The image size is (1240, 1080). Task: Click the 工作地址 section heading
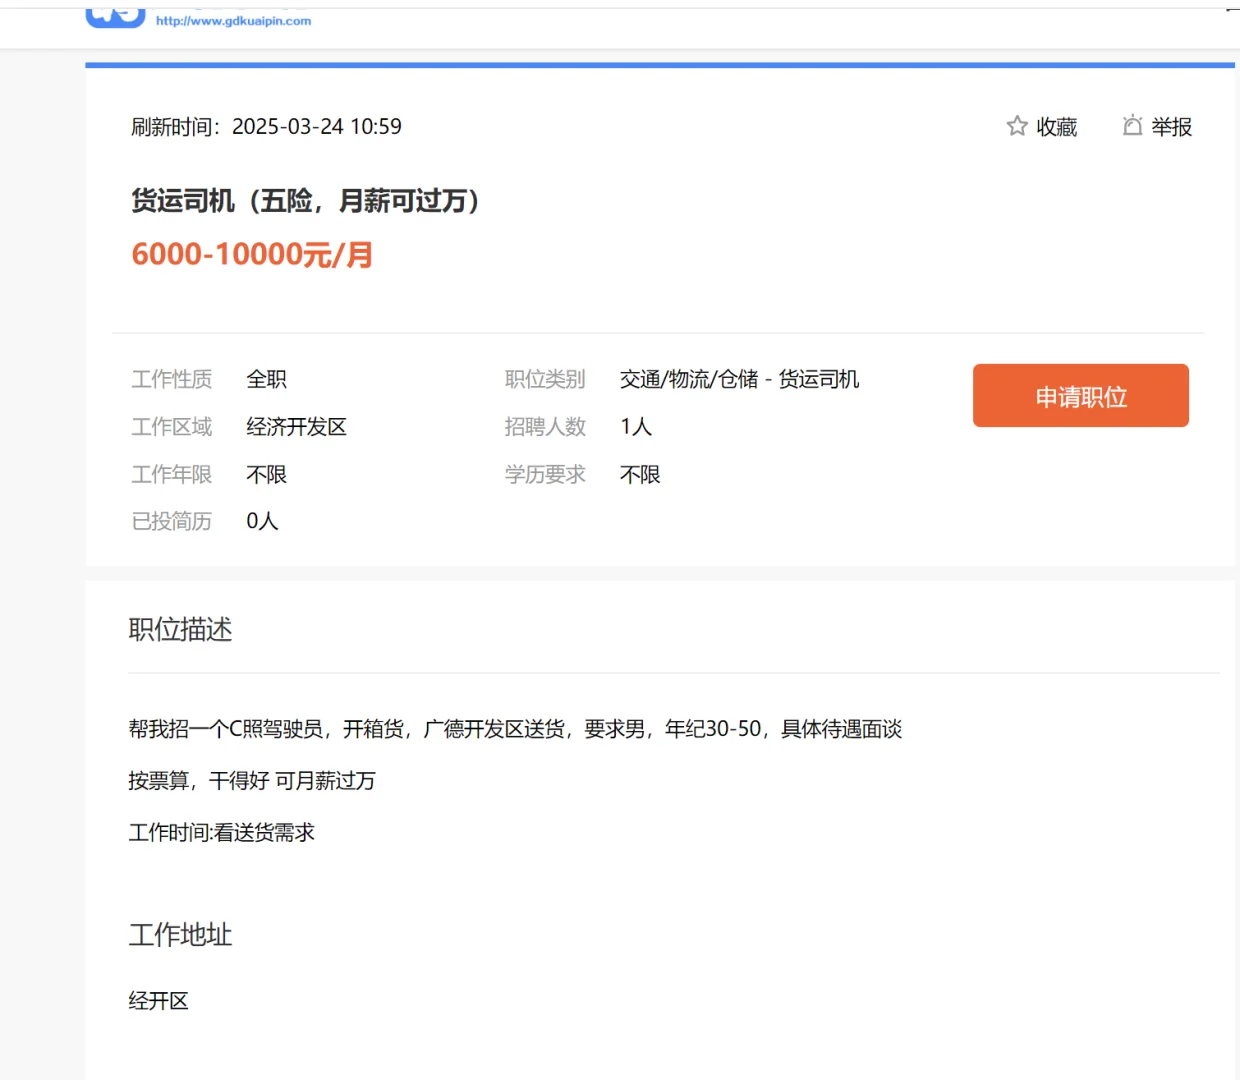point(180,935)
